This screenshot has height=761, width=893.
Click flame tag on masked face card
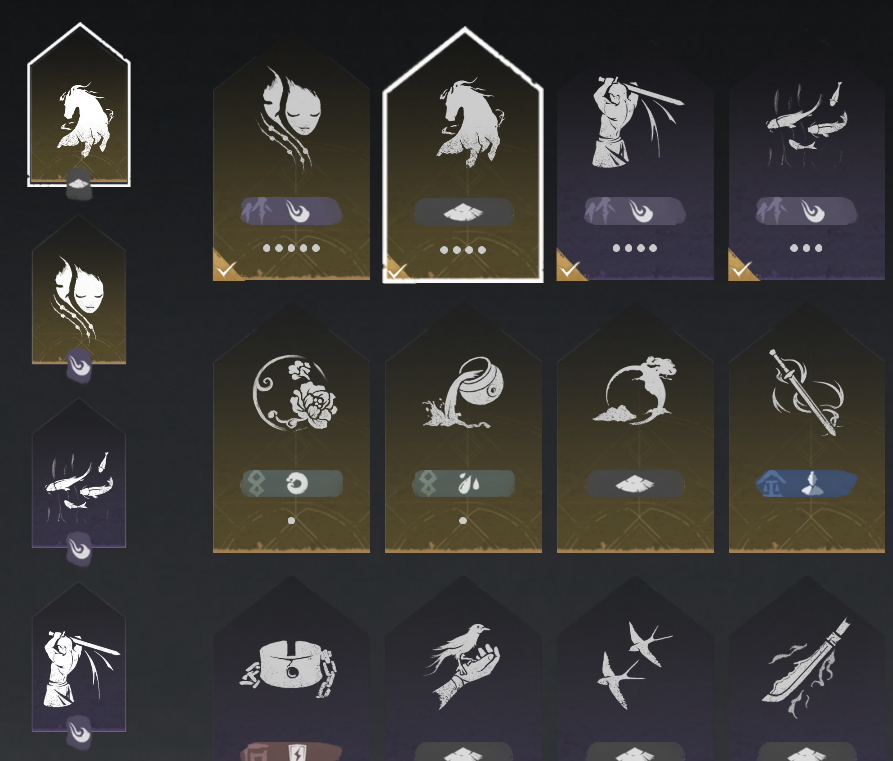pyautogui.click(x=297, y=211)
